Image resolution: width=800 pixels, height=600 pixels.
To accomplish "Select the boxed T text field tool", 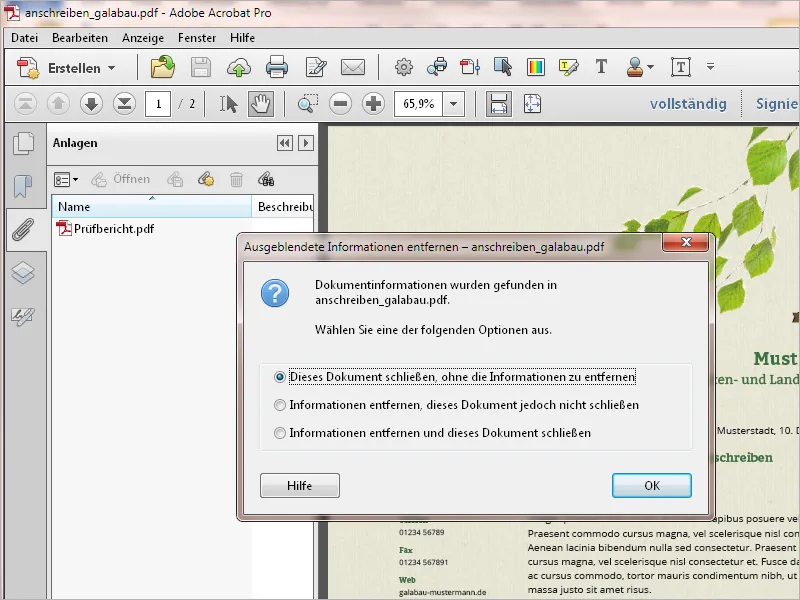I will pos(681,67).
